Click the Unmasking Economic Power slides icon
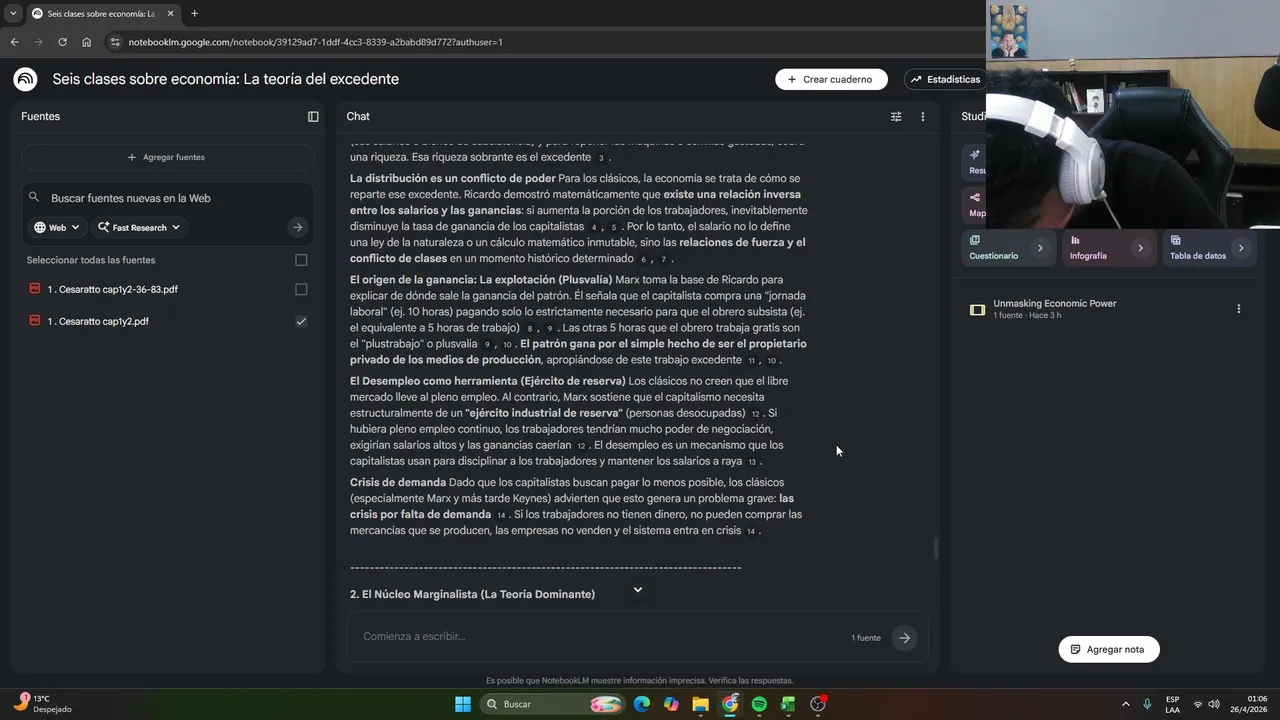Viewport: 1280px width, 720px height. [x=977, y=310]
